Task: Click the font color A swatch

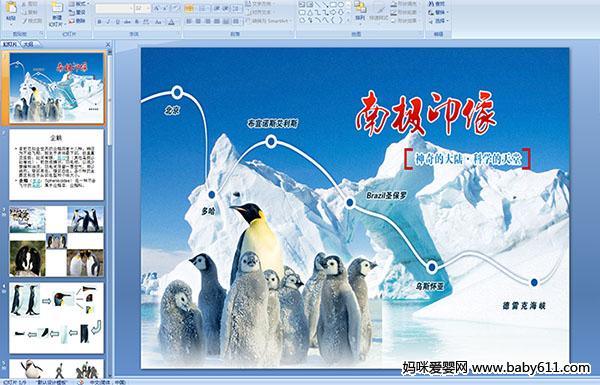Action: click(171, 22)
